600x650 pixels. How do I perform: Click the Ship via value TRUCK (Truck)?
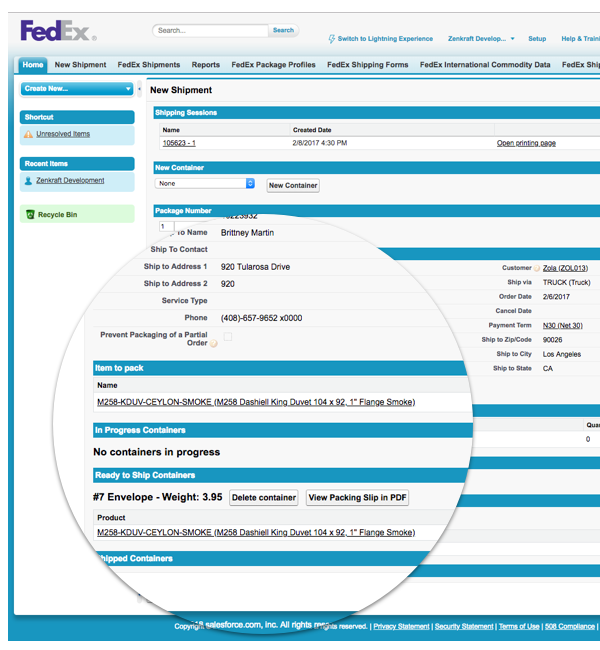(x=567, y=283)
